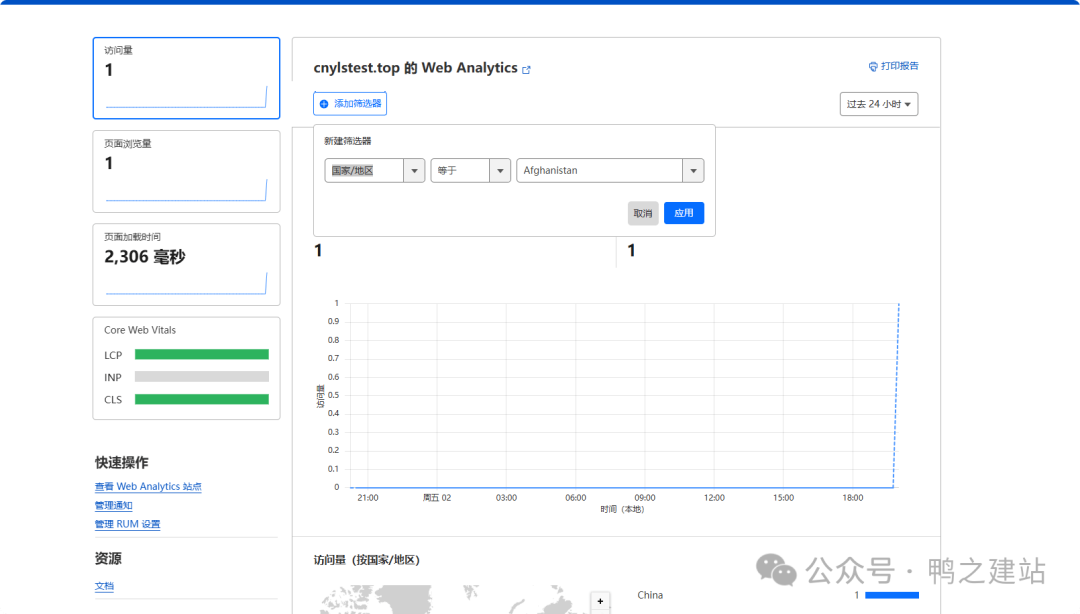This screenshot has width=1080, height=614.
Task: Click the green LCP bar in Core Web Vitals
Action: (202, 354)
